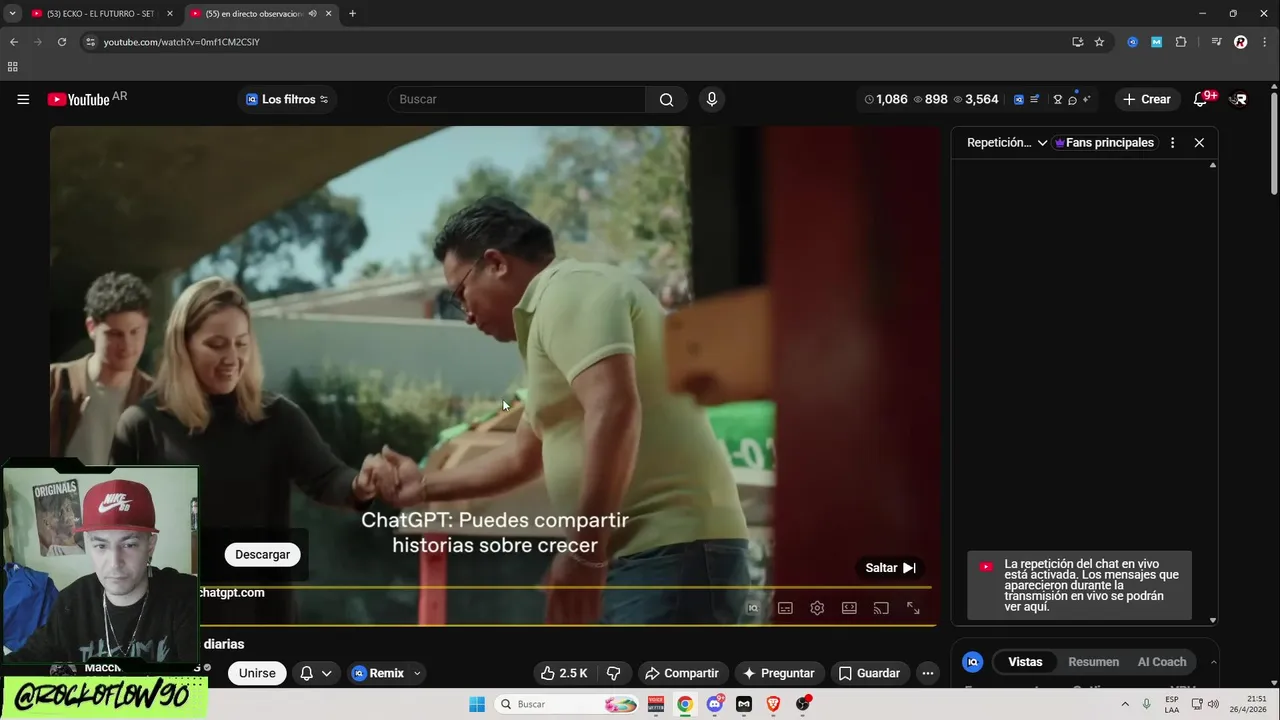Select the Vistas tab in vidIQ panel

point(1025,662)
